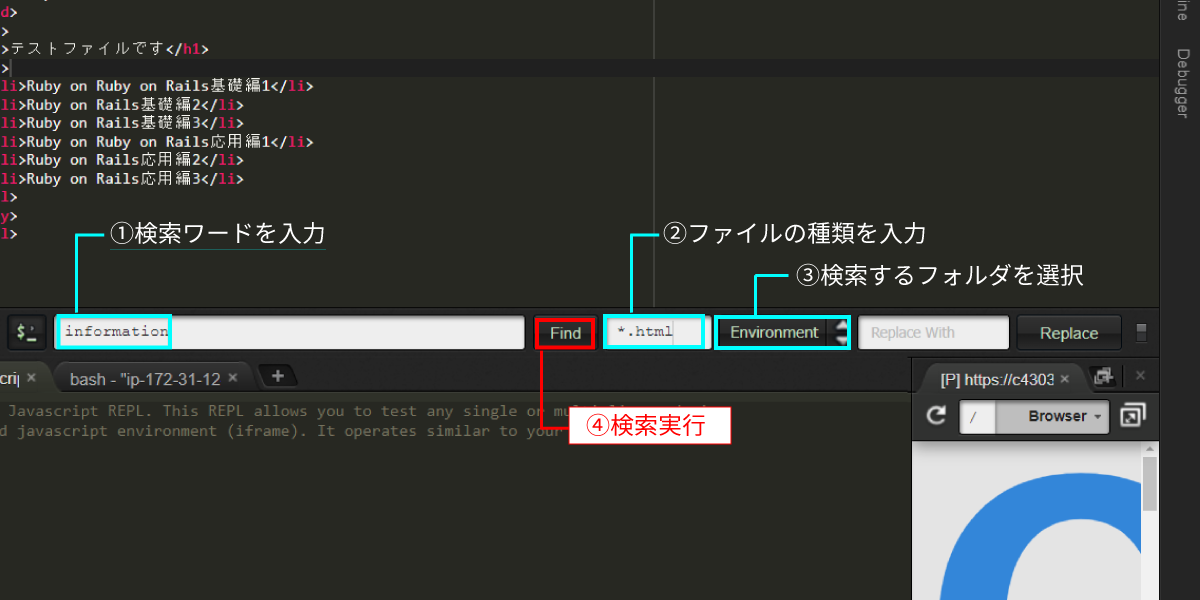Click the Replace With input field
1200x600 pixels.
click(933, 332)
